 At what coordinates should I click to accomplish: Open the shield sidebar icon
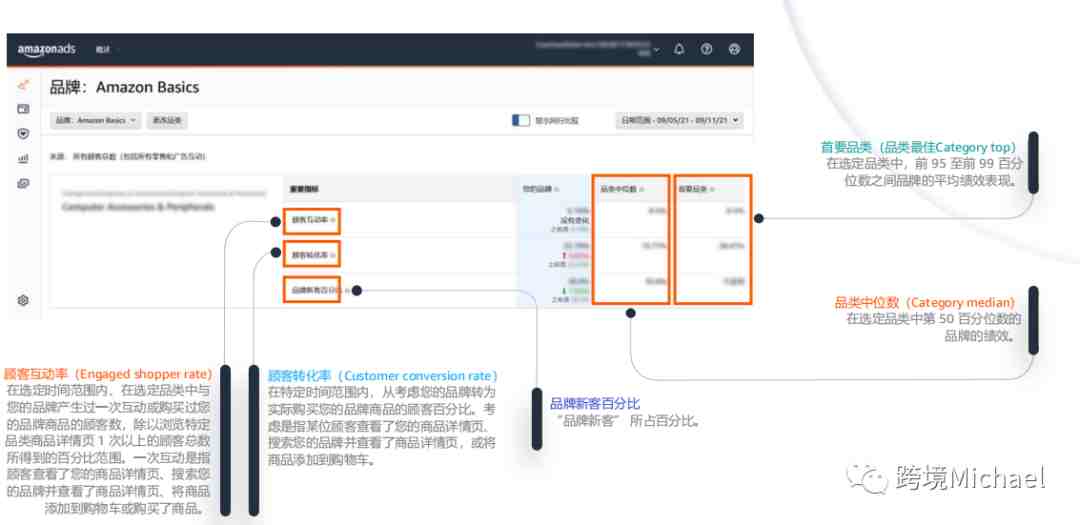(23, 134)
